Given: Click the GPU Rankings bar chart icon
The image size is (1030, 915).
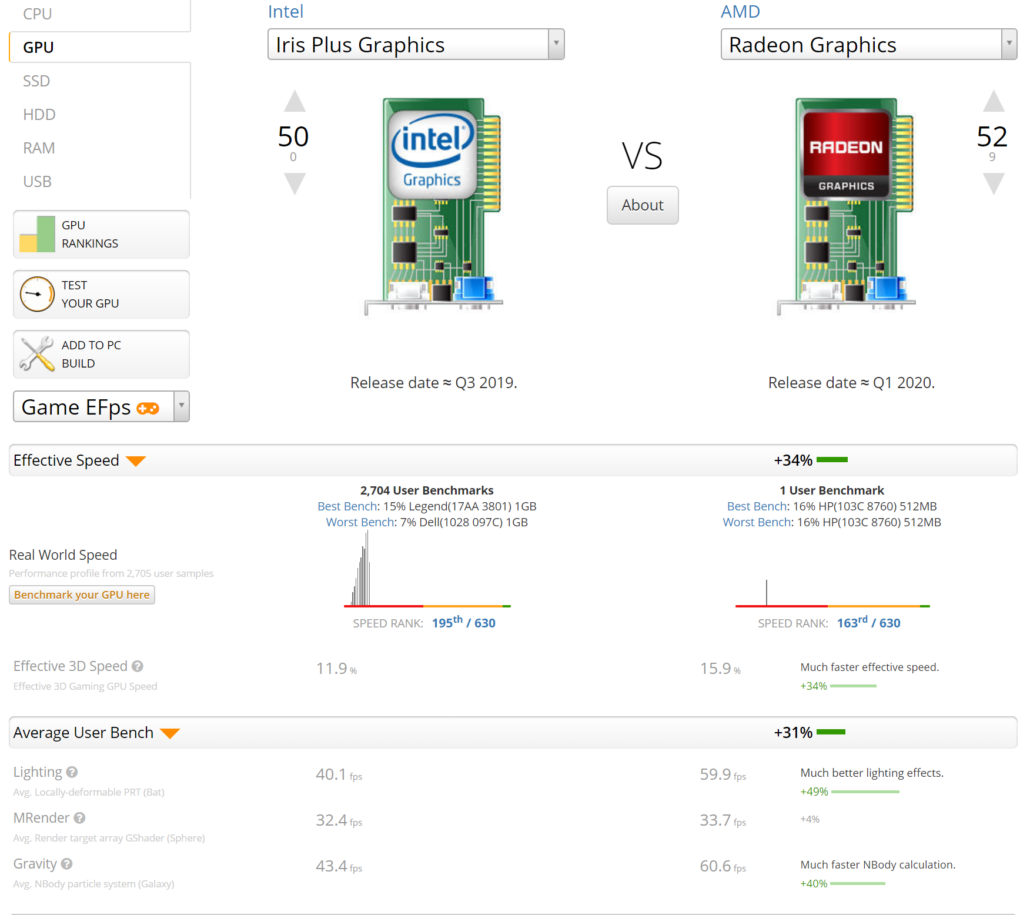Looking at the screenshot, I should (x=37, y=234).
